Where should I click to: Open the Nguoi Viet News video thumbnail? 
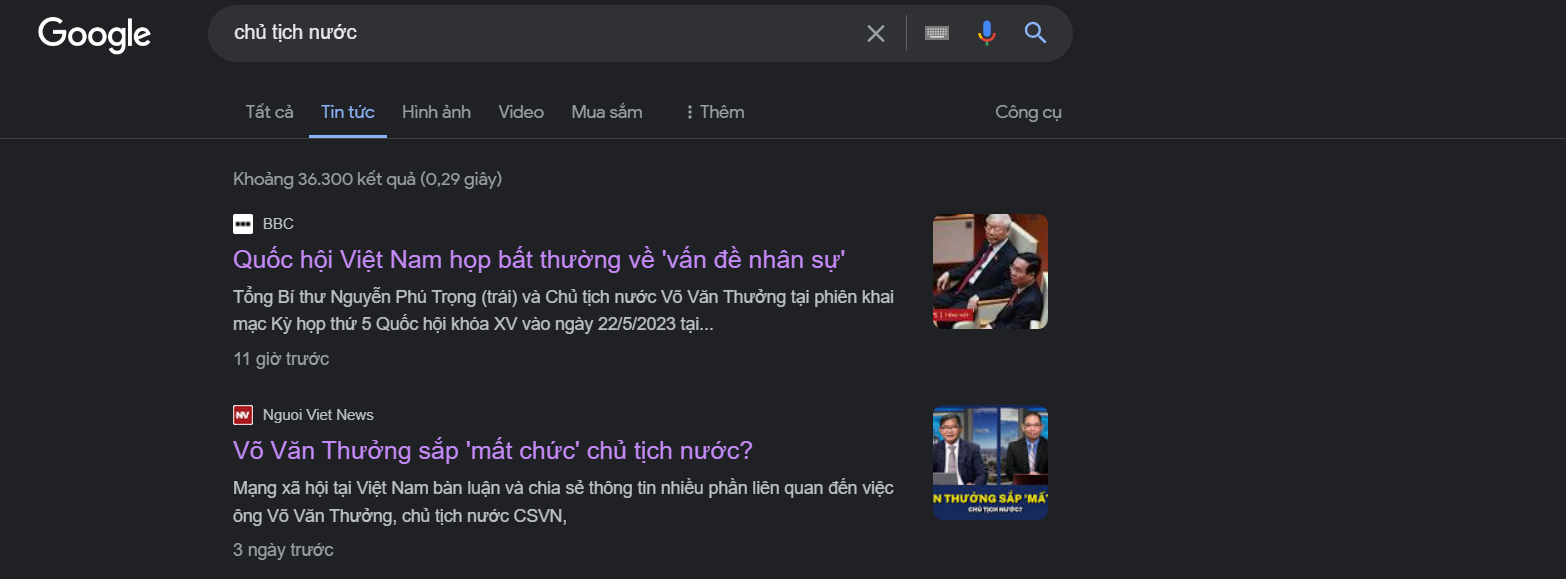[x=990, y=462]
